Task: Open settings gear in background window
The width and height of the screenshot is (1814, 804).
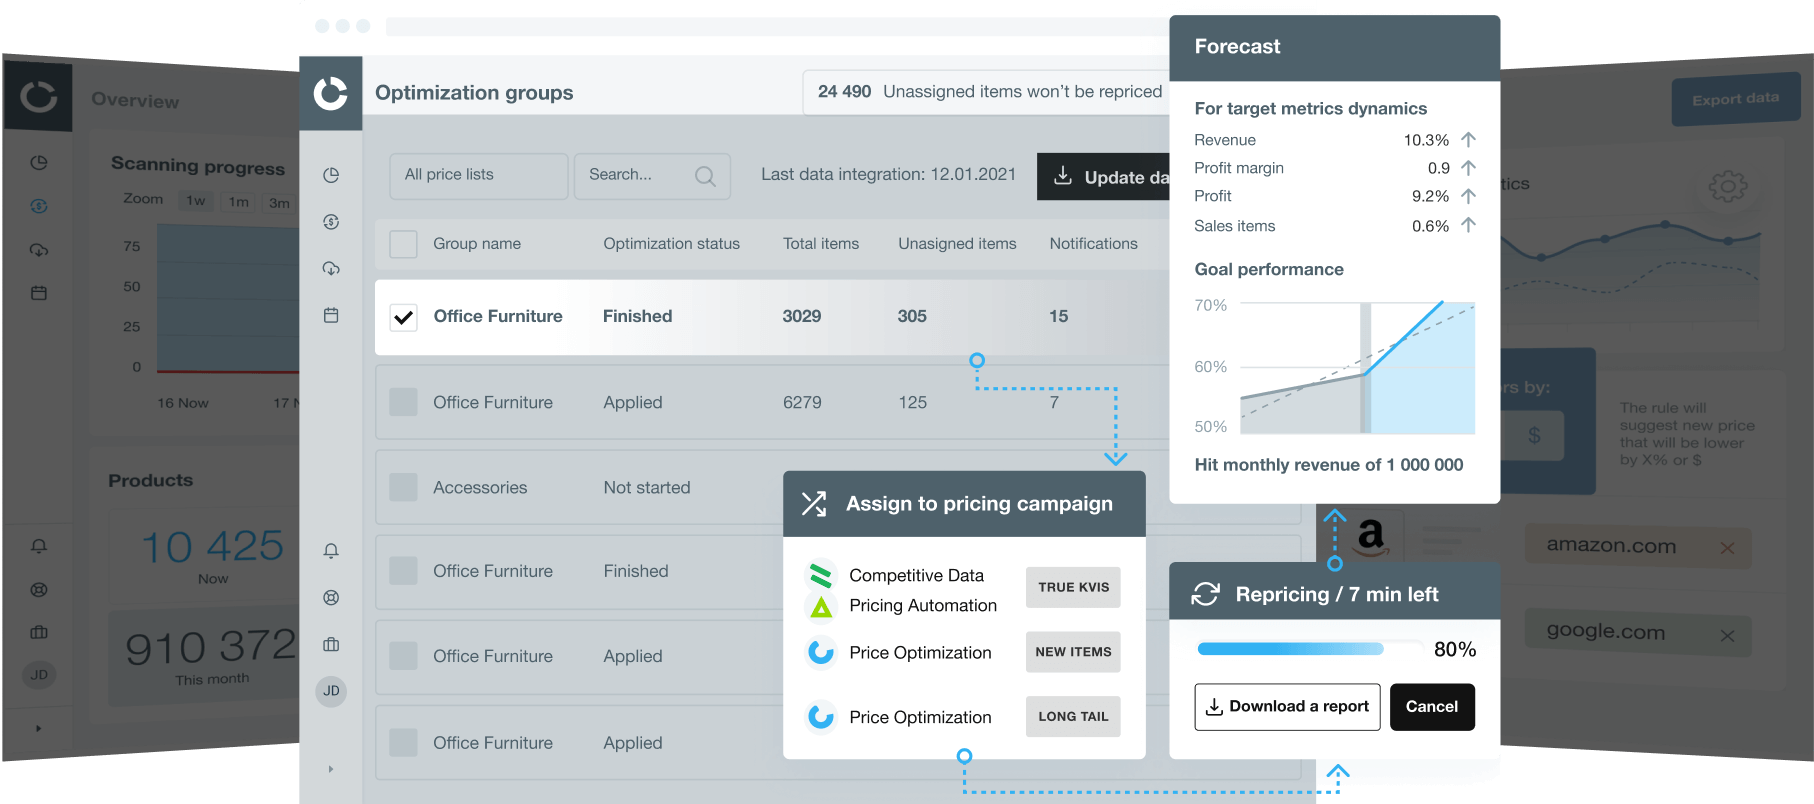Action: tap(1727, 186)
